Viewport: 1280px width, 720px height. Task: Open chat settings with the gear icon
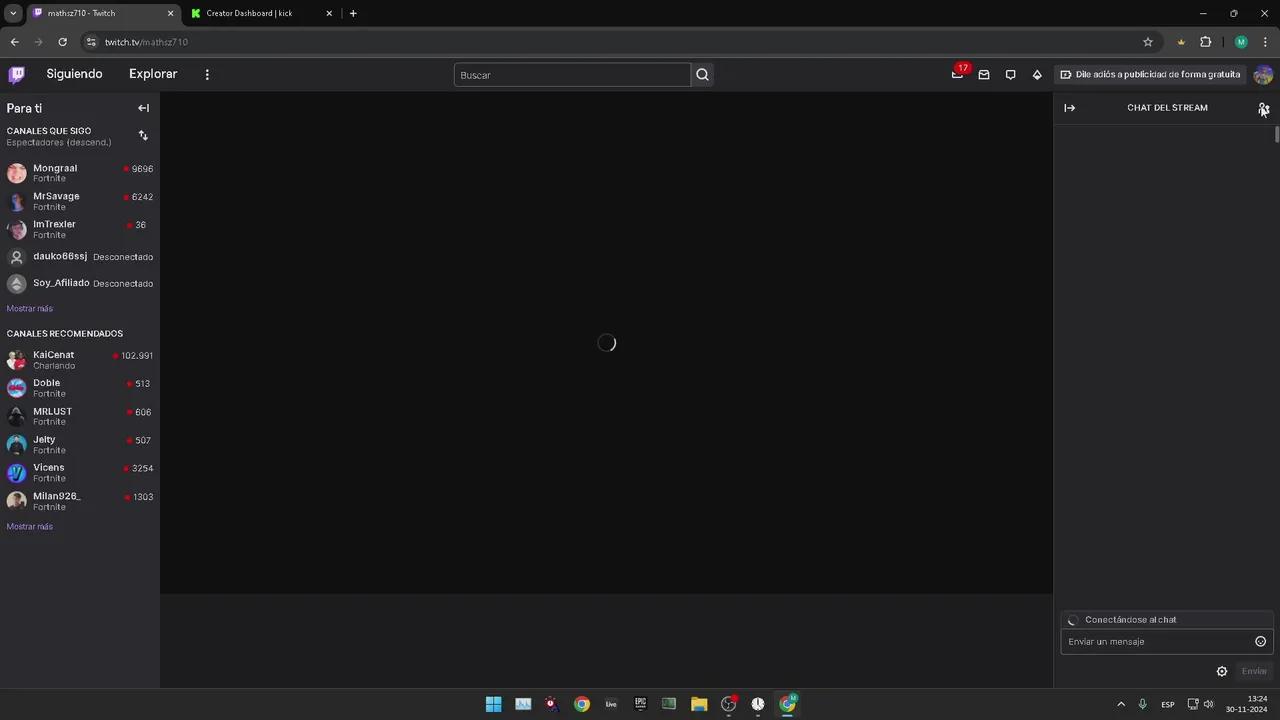coord(1221,671)
